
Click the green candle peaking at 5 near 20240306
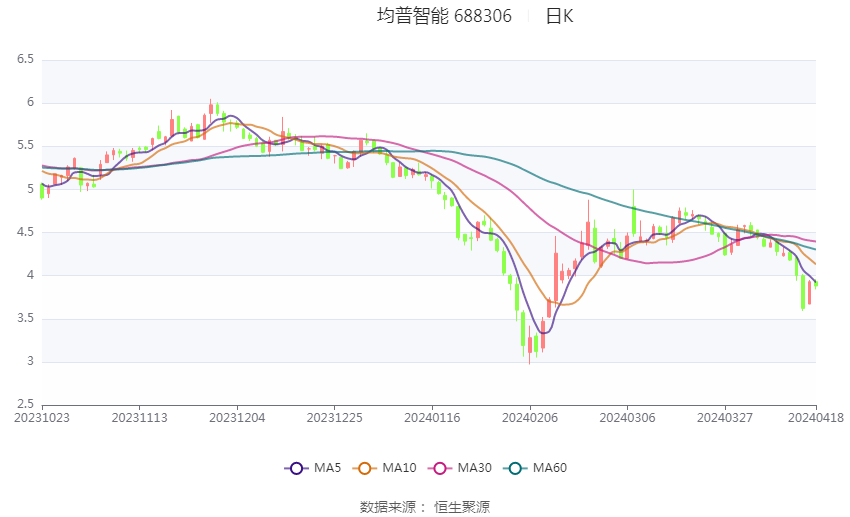634,213
